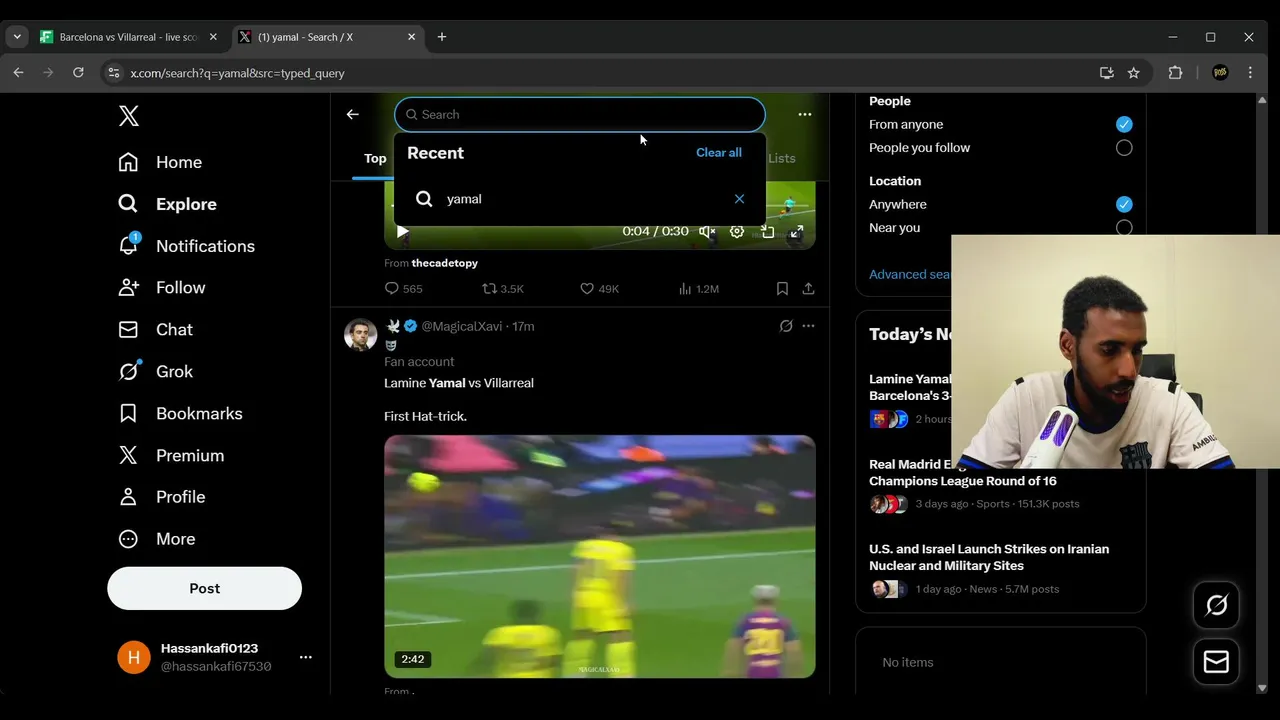Open U.S. and Israel strikes news item
1280x720 pixels.
coord(1000,569)
